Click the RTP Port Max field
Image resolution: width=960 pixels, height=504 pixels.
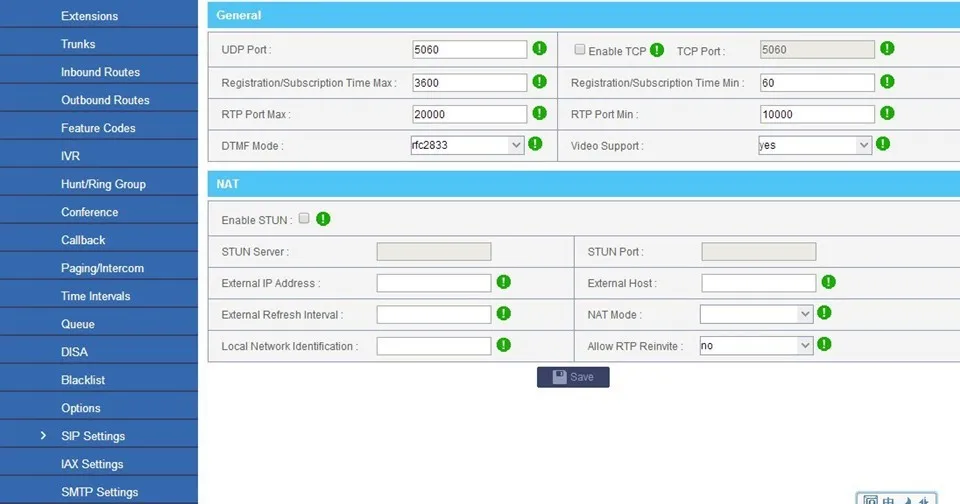tap(470, 115)
